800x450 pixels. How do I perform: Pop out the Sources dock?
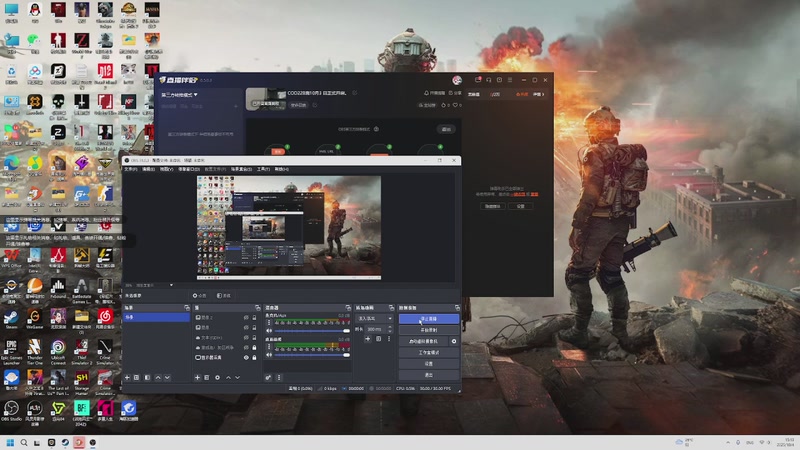tap(257, 308)
